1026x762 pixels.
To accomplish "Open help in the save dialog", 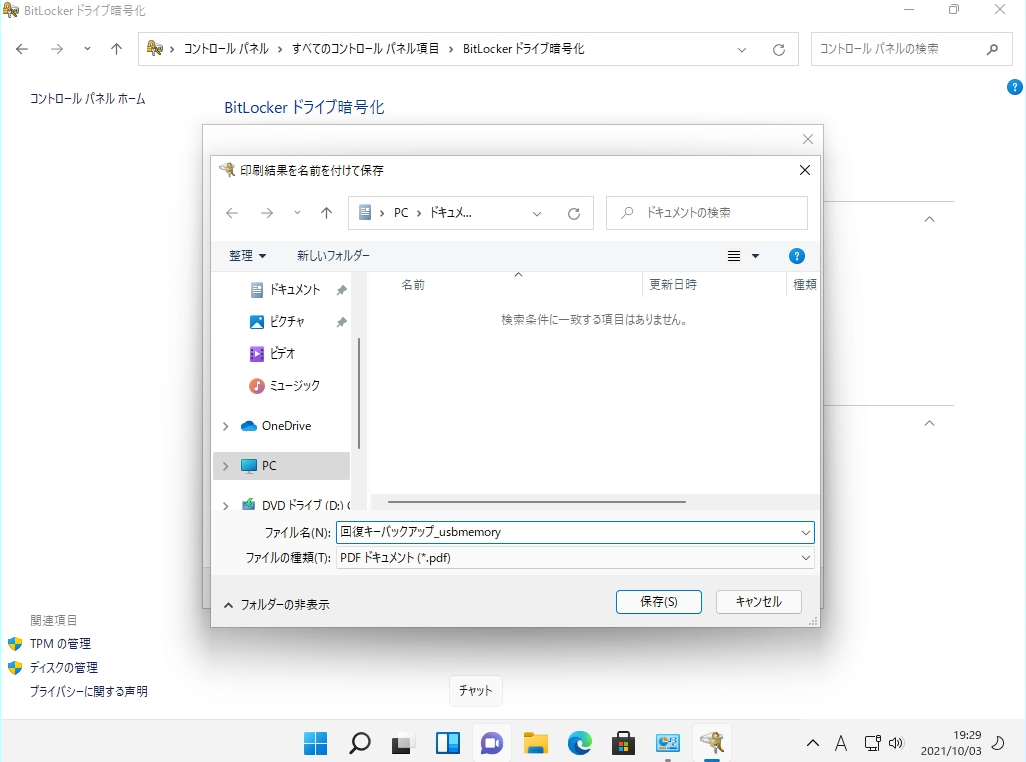I will pos(796,256).
